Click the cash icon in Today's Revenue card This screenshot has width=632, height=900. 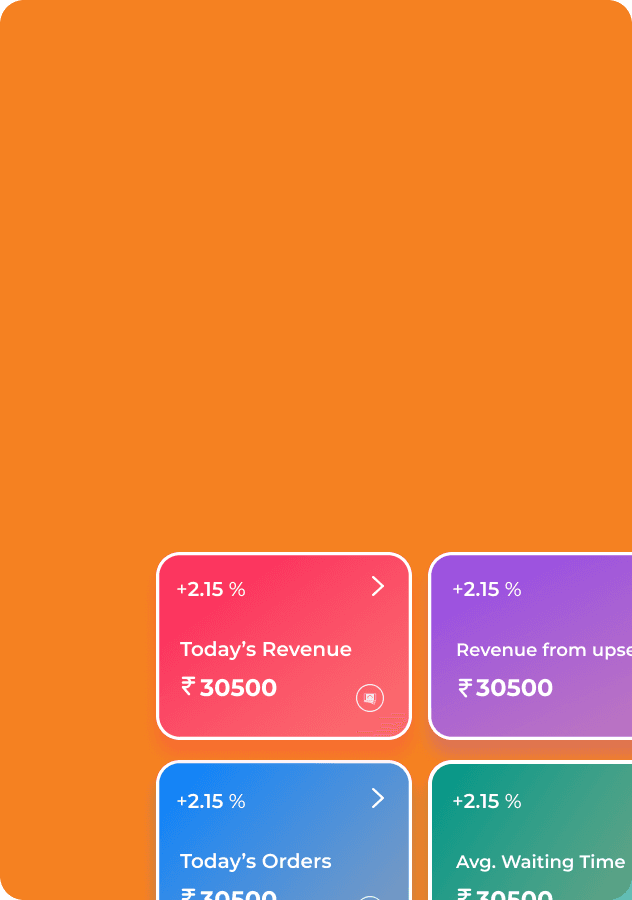click(370, 698)
